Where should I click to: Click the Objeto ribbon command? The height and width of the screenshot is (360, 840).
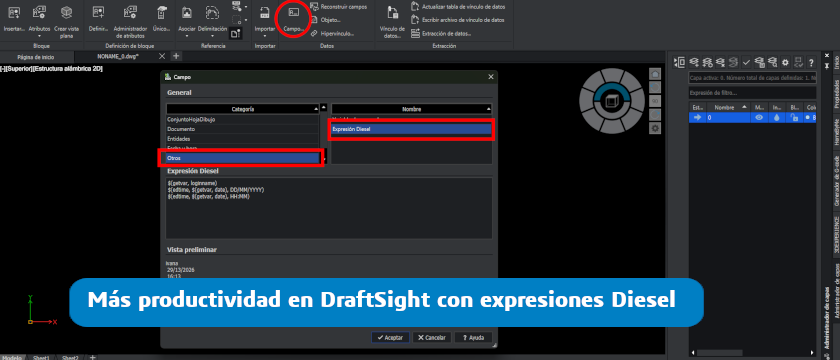[326, 20]
